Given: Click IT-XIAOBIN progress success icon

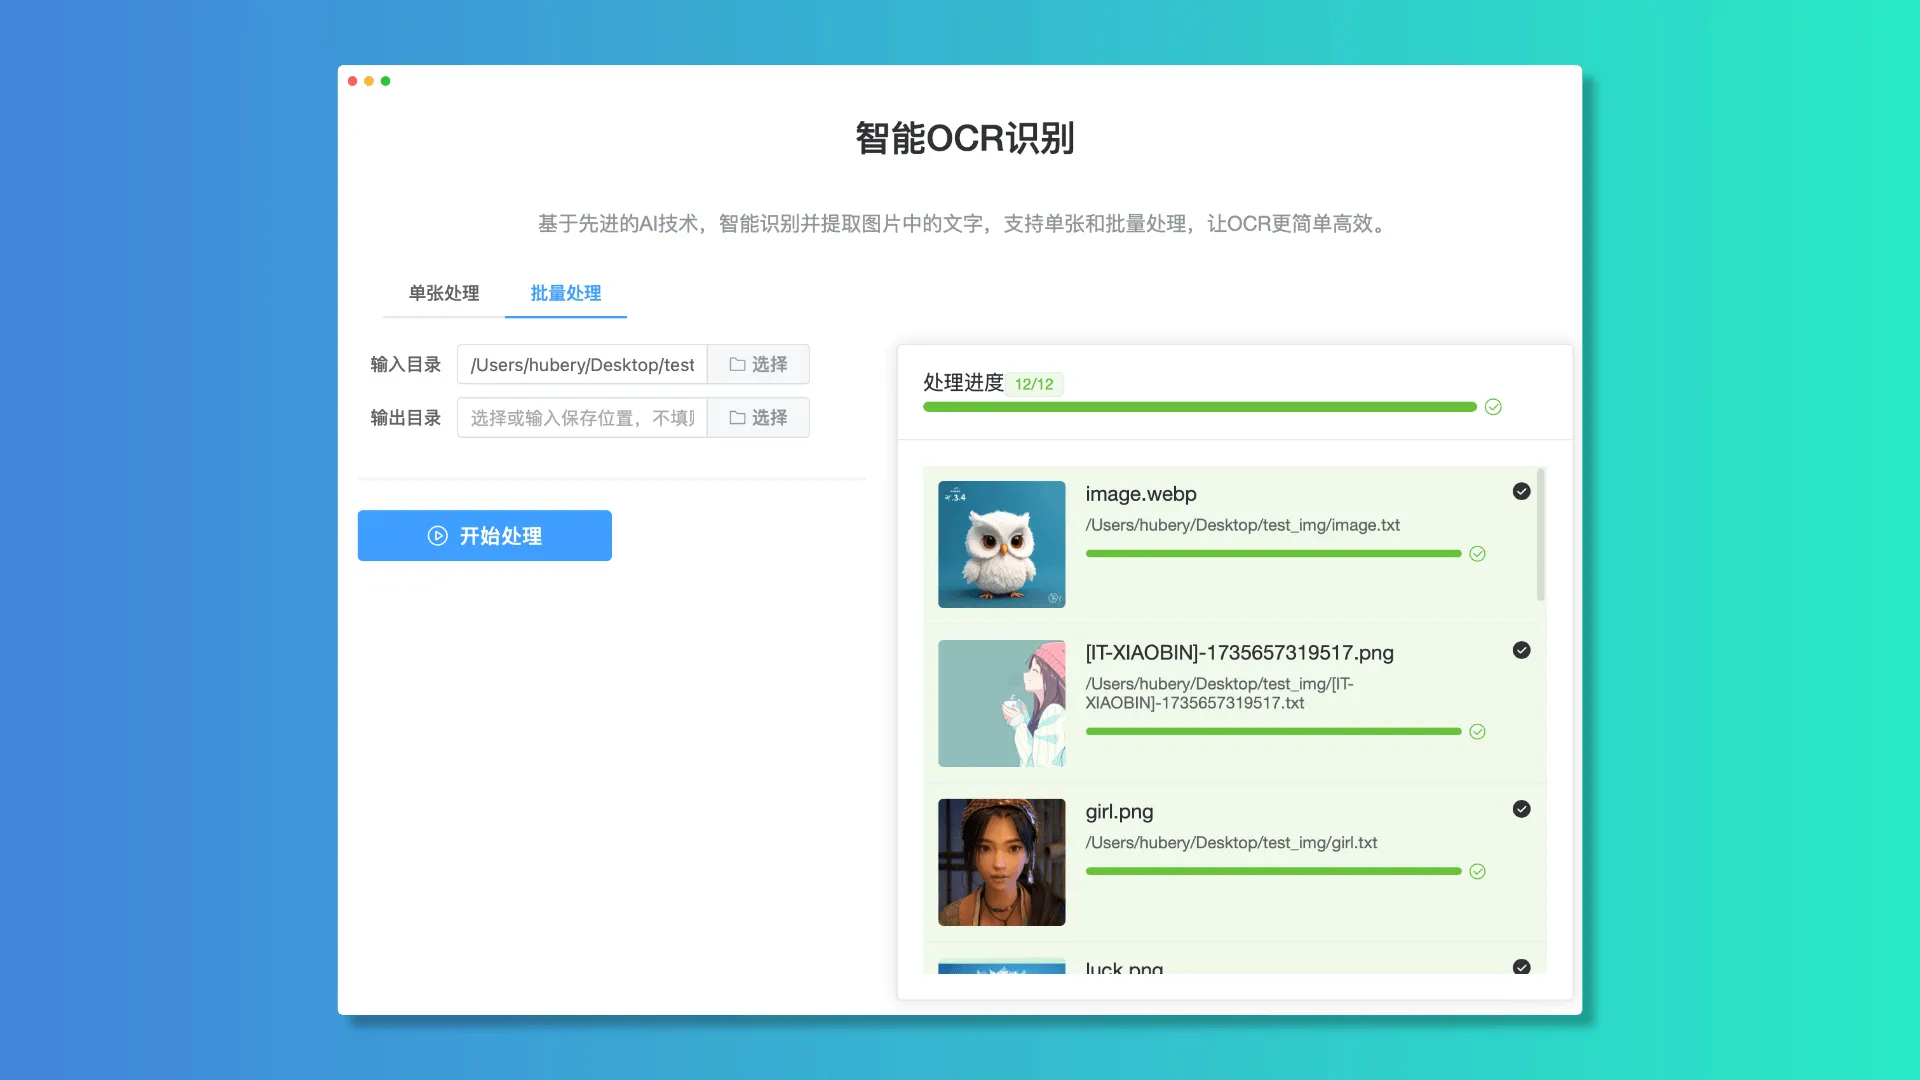Looking at the screenshot, I should click(1477, 732).
